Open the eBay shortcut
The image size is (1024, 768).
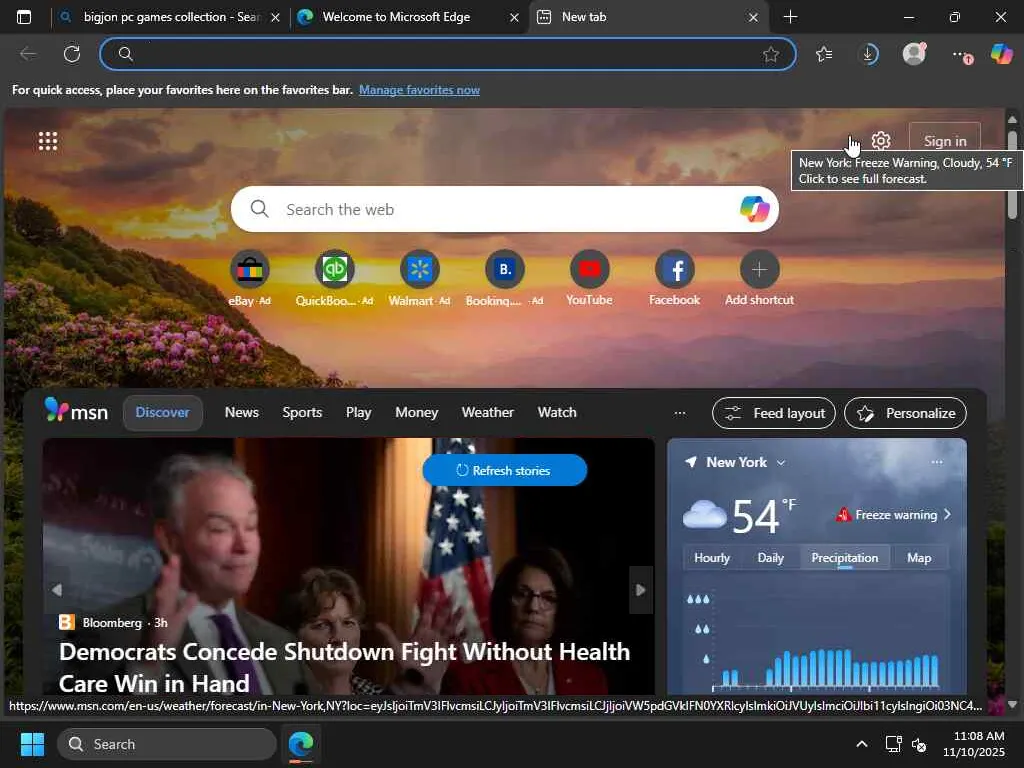click(x=249, y=269)
